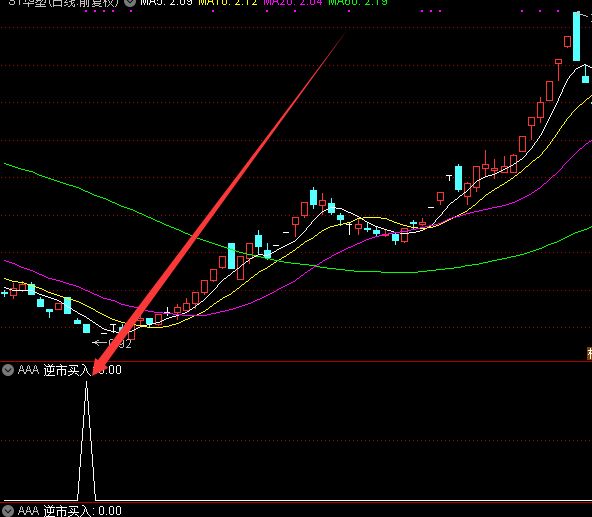The width and height of the screenshot is (592, 517).
Task: Click the 0.92 low price annotation
Action: click(120, 344)
